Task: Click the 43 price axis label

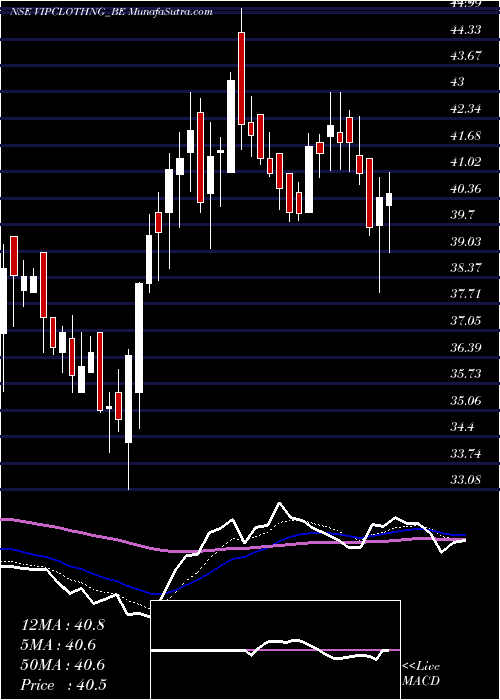Action: pos(458,82)
